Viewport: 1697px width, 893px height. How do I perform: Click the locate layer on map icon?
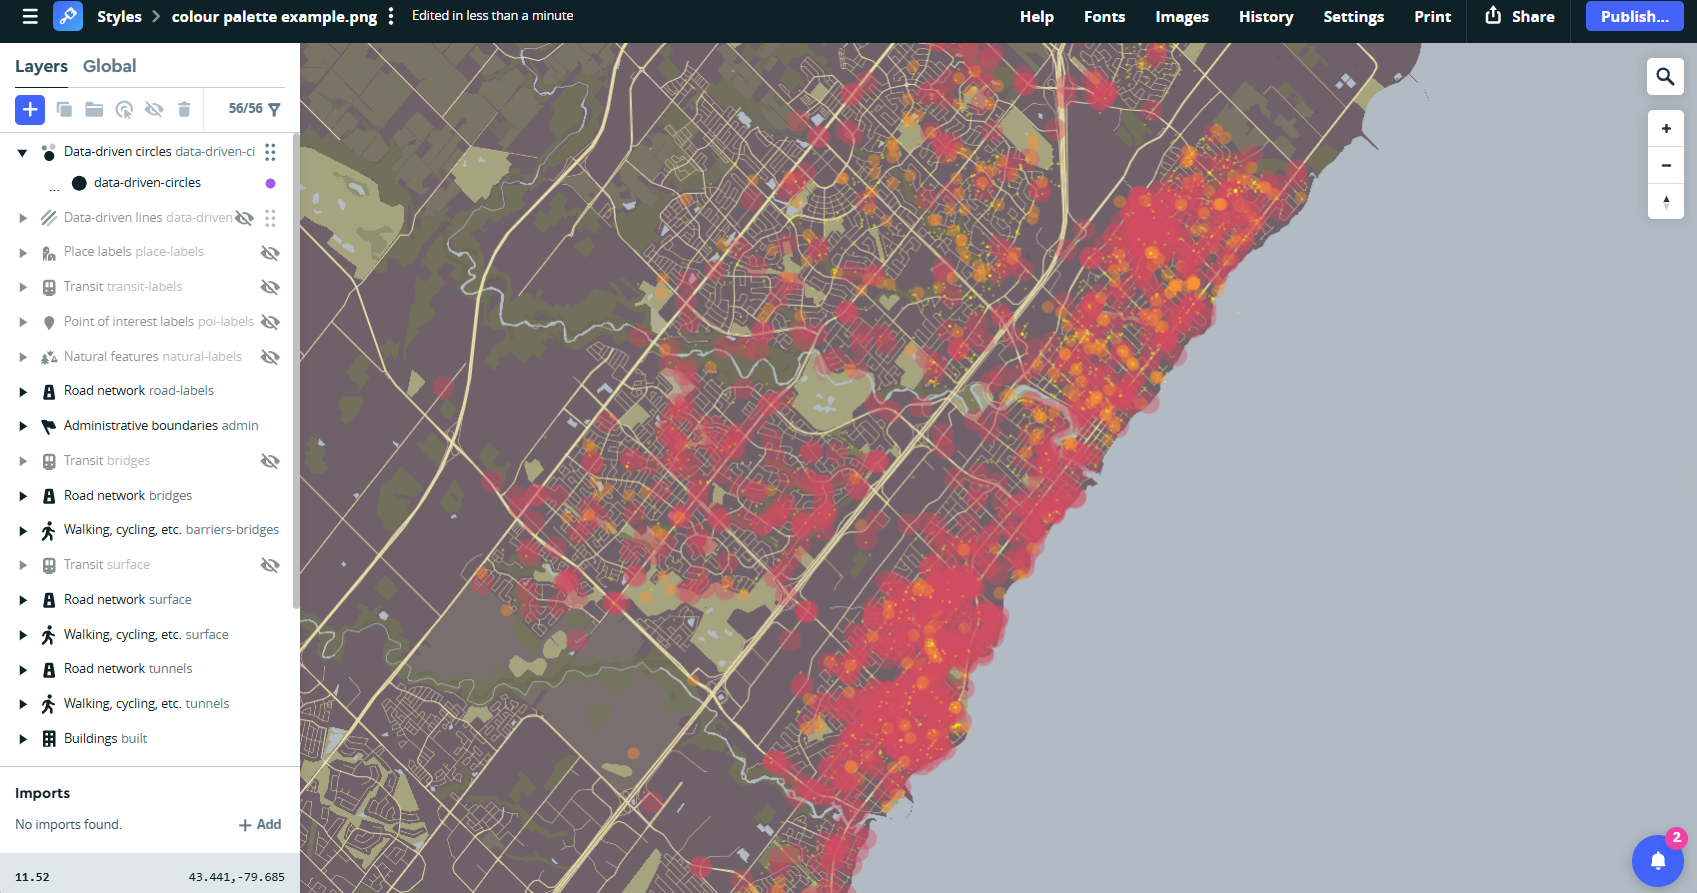coord(124,109)
